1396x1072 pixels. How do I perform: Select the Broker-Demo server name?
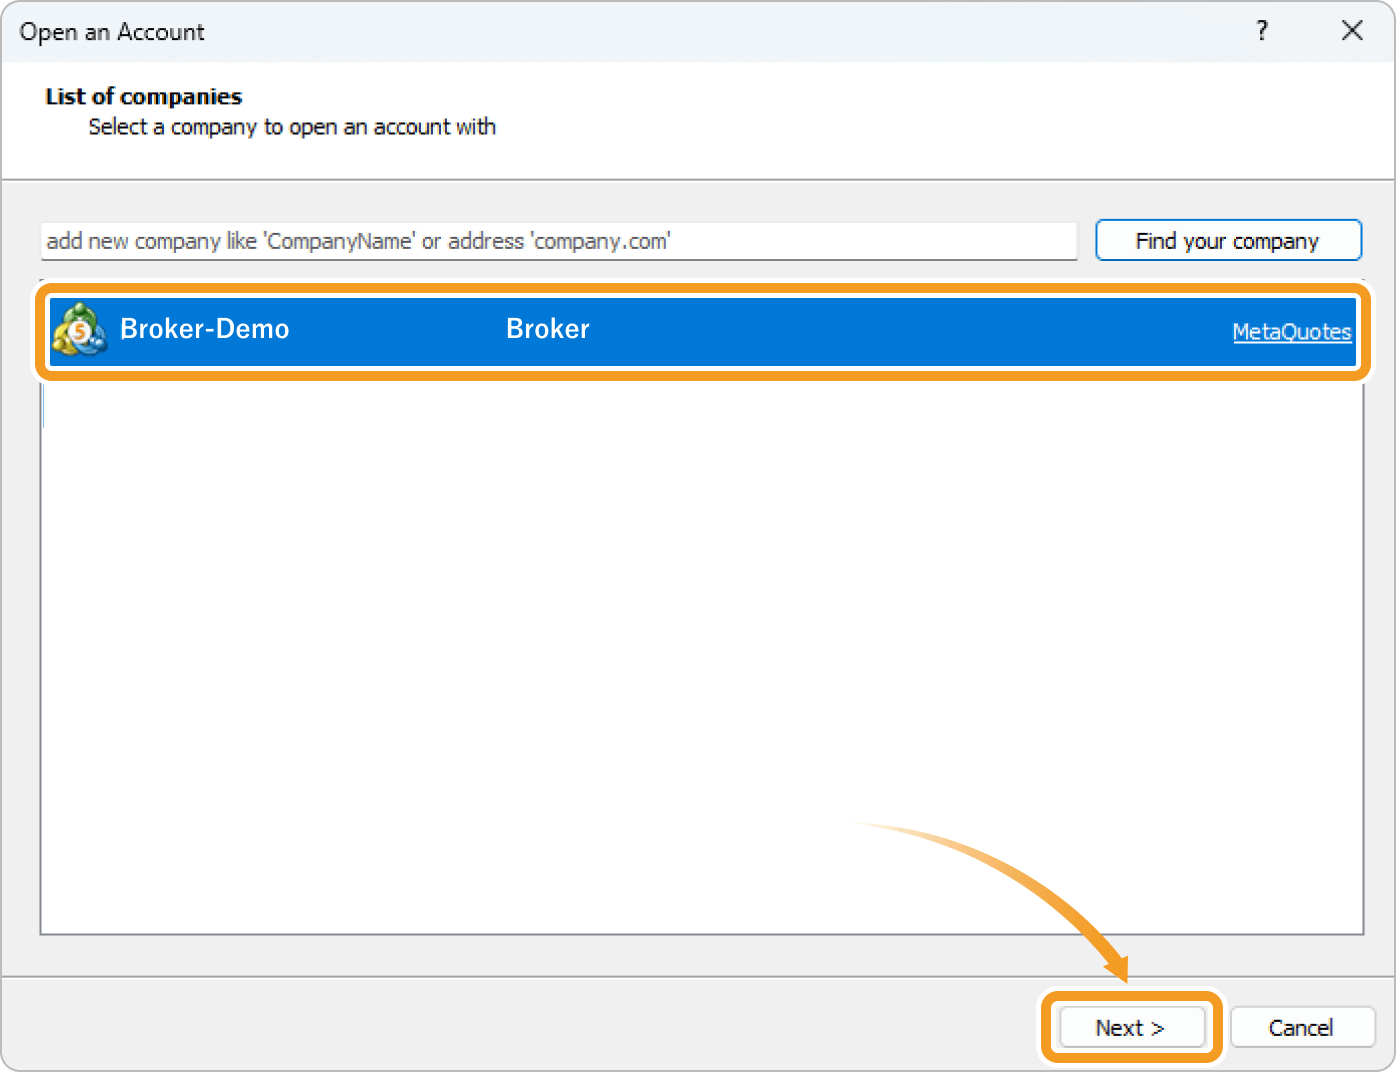pos(204,329)
